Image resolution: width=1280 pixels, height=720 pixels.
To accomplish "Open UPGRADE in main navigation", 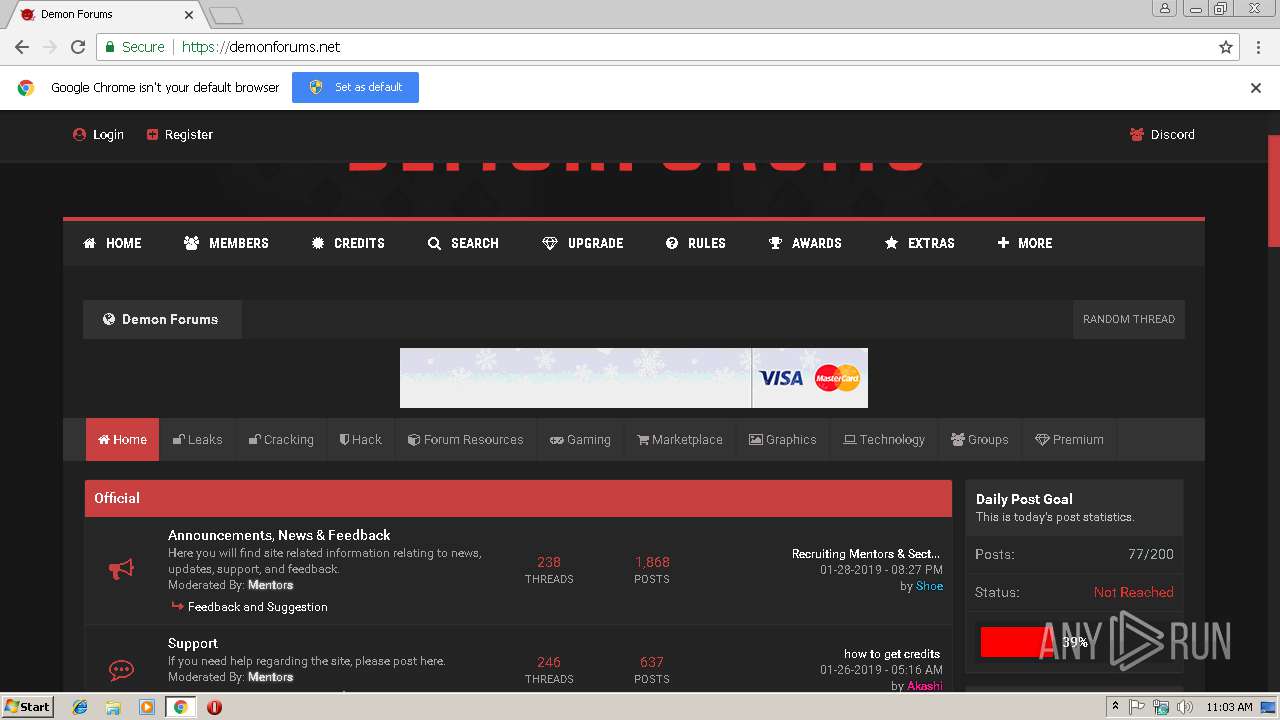I will (x=582, y=243).
